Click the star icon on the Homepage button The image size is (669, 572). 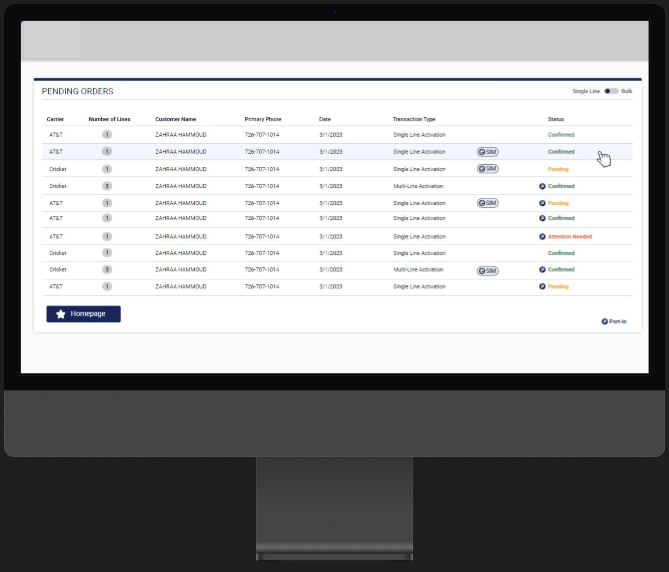[x=61, y=314]
